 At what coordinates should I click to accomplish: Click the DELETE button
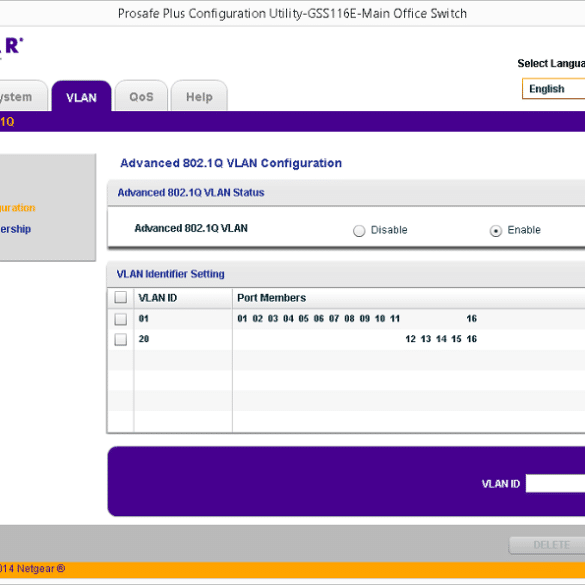[547, 545]
